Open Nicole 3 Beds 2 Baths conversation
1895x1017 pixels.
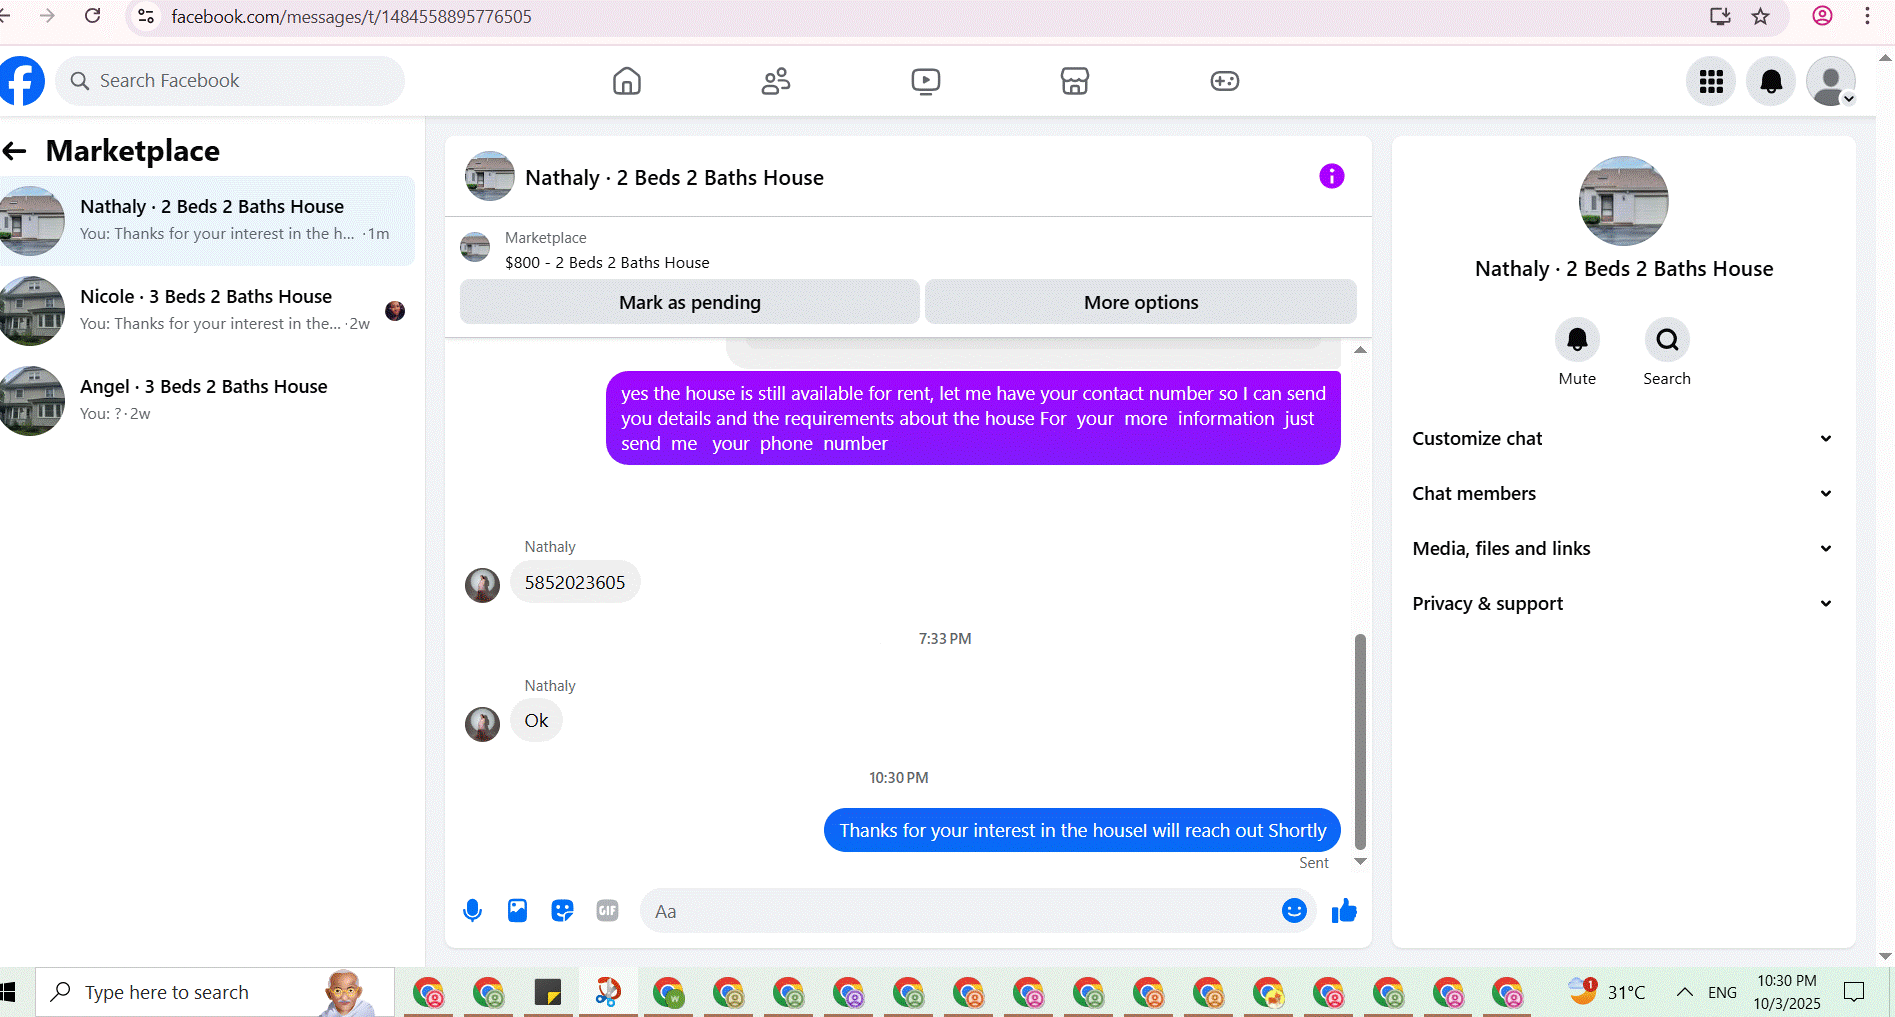click(x=207, y=311)
